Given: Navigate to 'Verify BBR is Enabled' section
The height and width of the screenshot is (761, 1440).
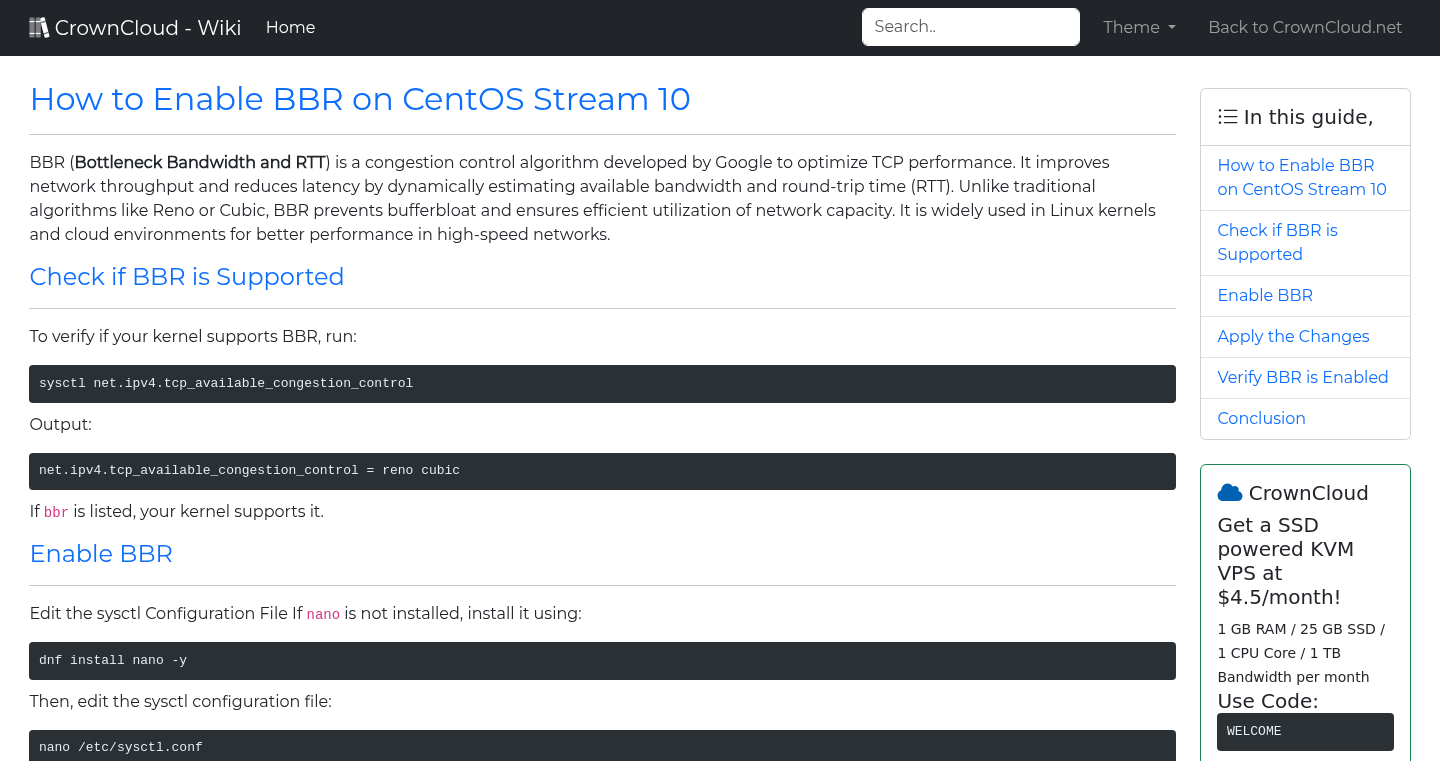Looking at the screenshot, I should pyautogui.click(x=1303, y=377).
